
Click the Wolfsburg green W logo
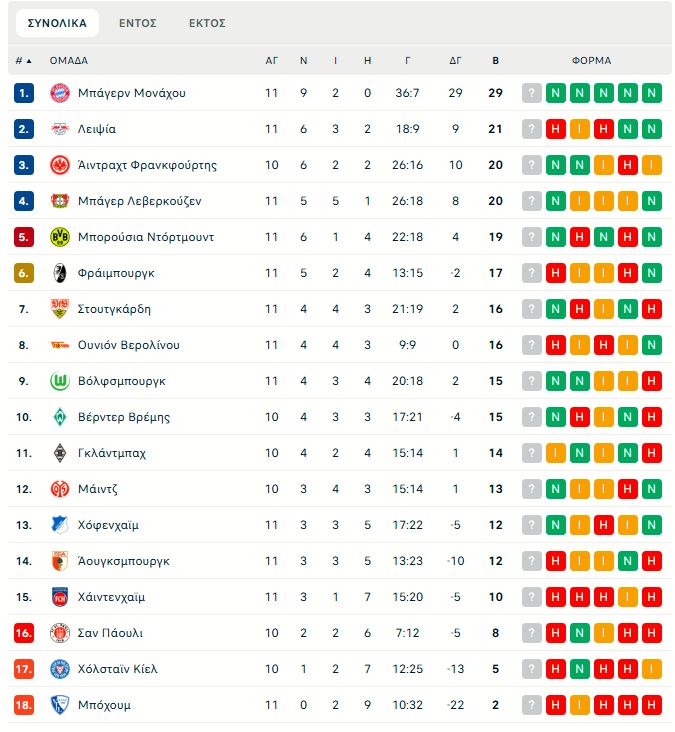[60, 381]
